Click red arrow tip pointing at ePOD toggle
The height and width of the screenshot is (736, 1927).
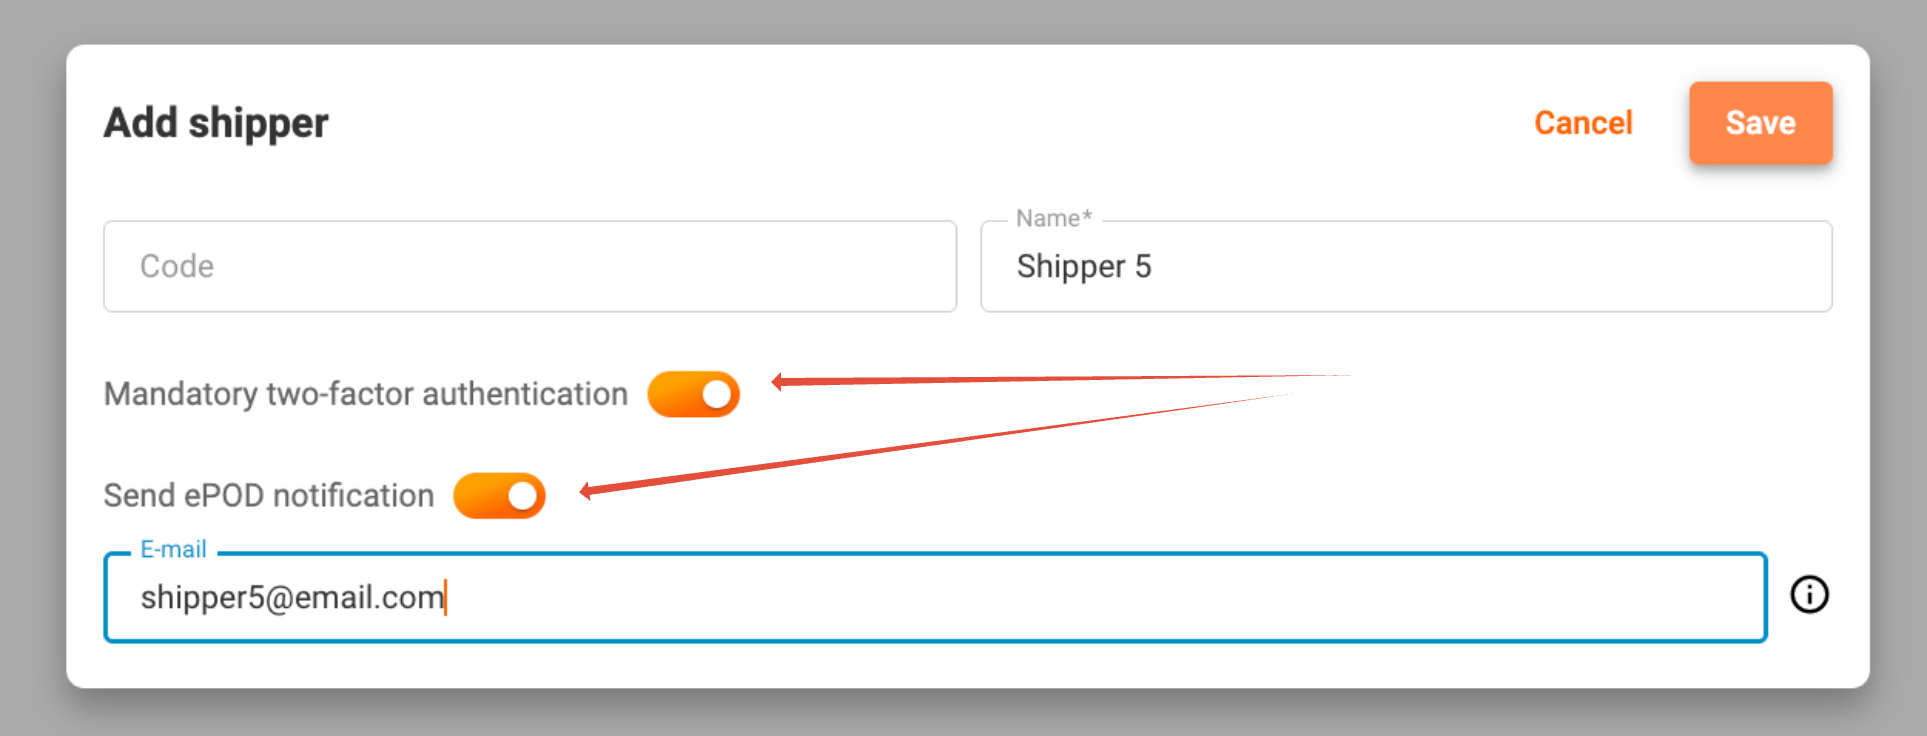[586, 491]
